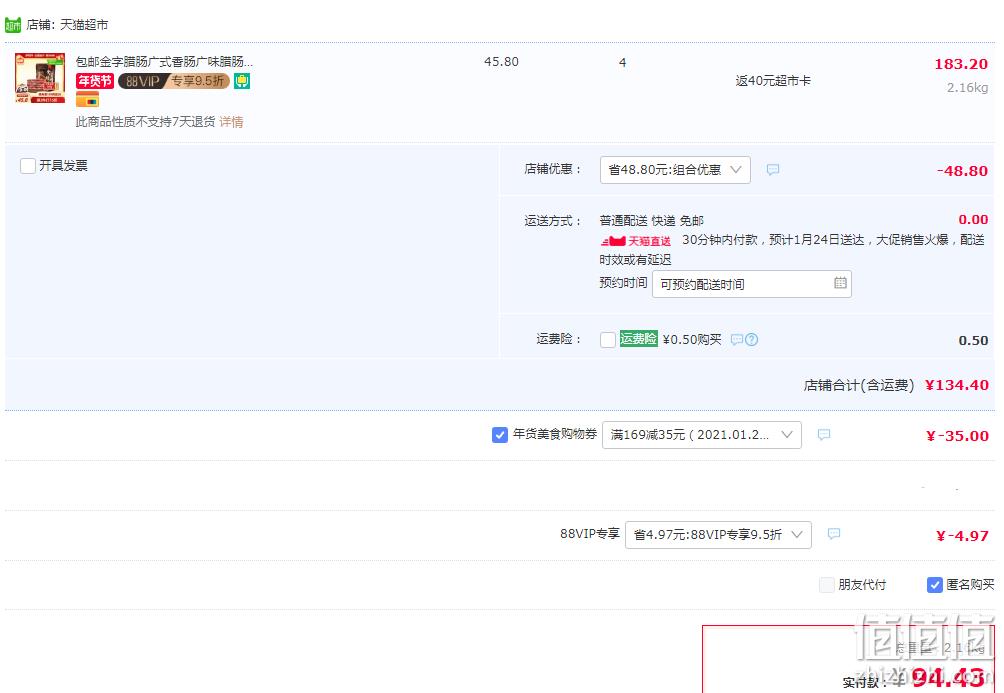The image size is (1004, 693).
Task: Click the green Tmall Supermarket store icon
Action: point(13,25)
